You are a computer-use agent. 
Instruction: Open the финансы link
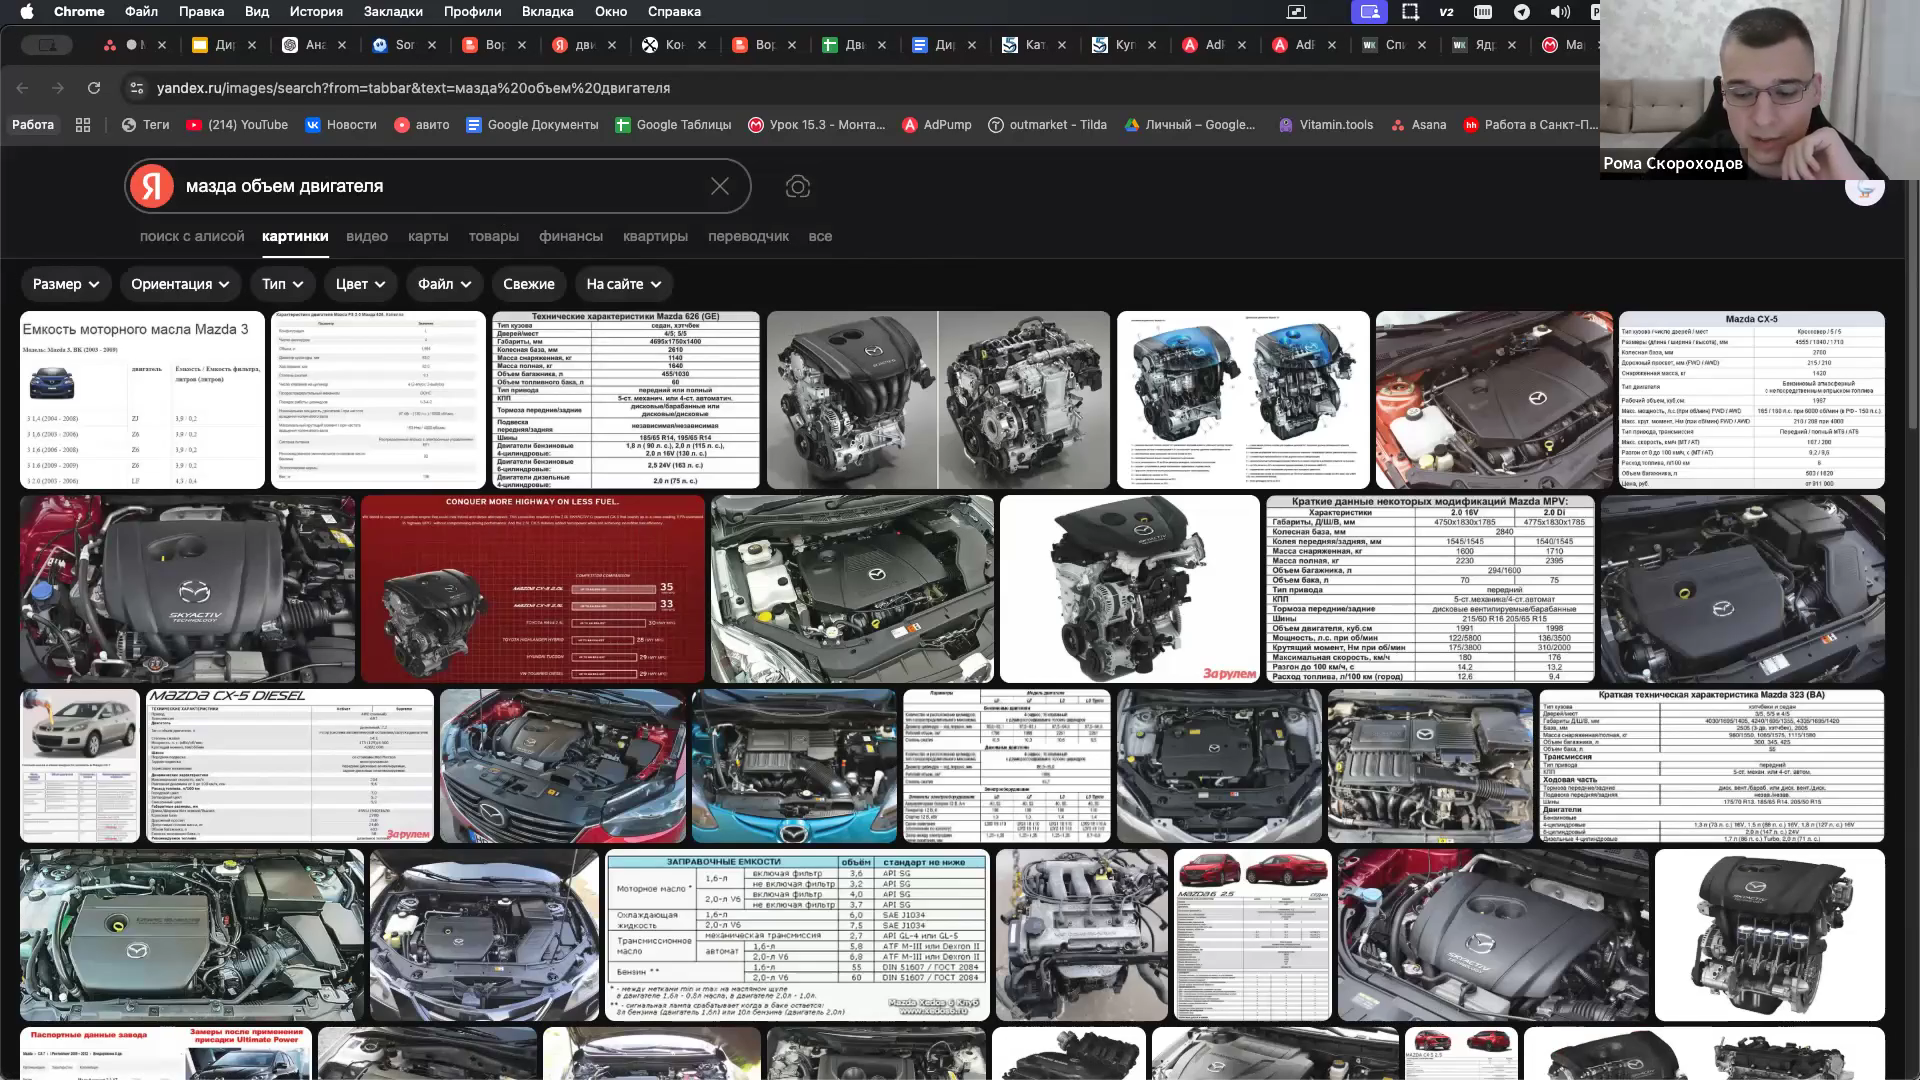pos(571,237)
